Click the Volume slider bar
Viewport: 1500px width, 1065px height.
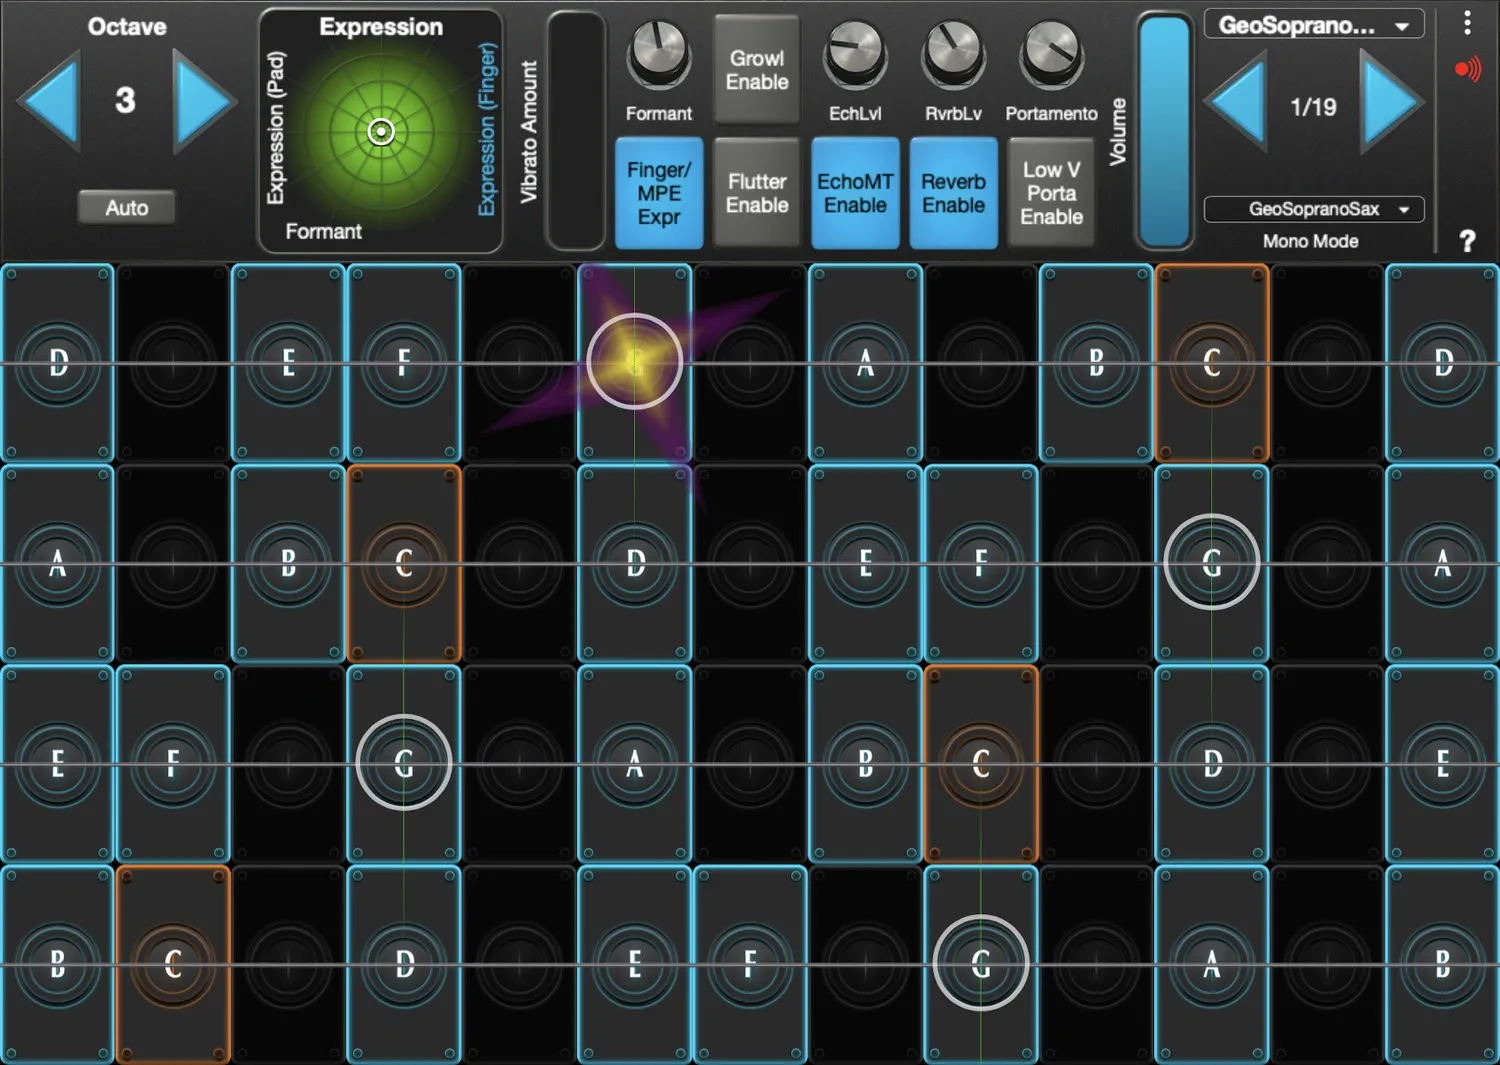pos(1165,130)
